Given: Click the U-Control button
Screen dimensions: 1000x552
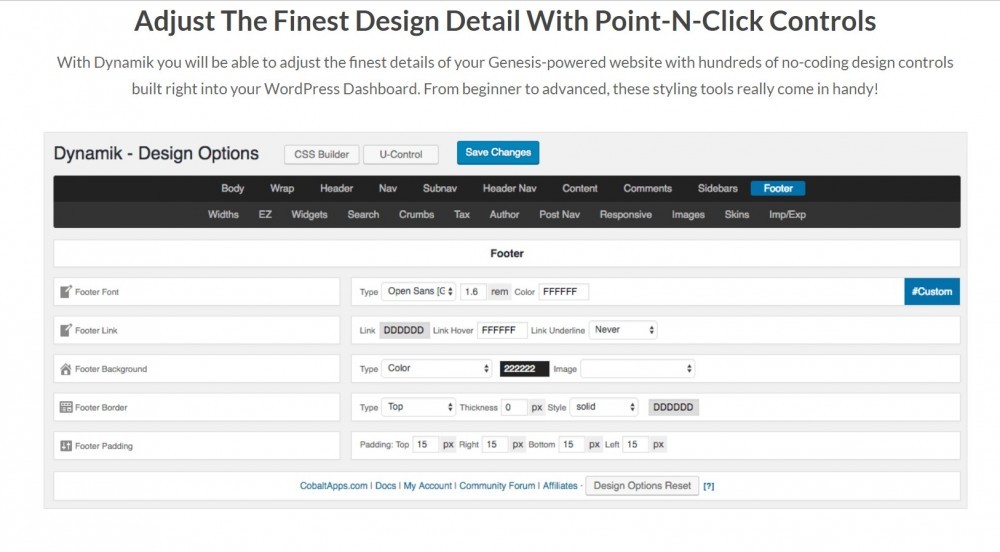Looking at the screenshot, I should (401, 154).
